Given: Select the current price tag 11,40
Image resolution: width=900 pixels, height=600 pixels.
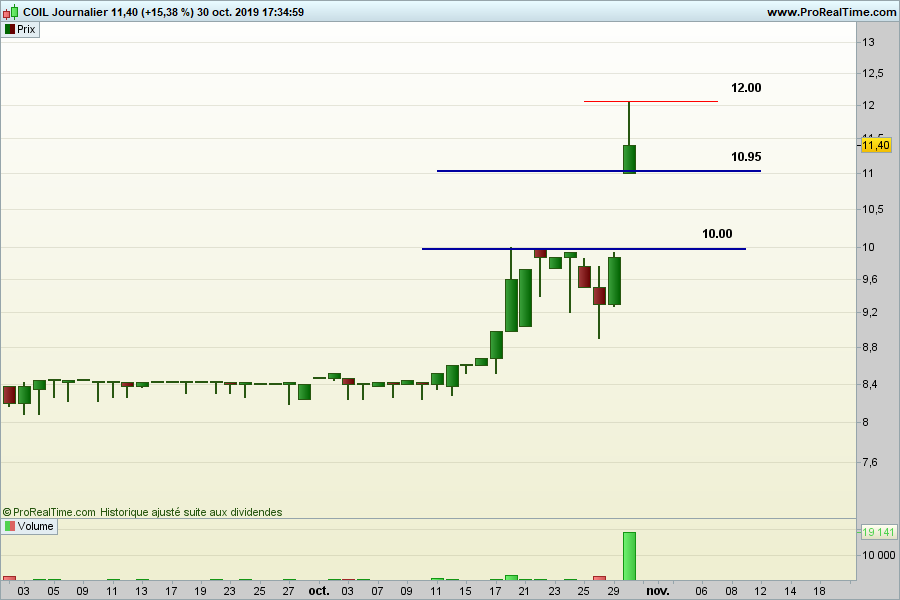Looking at the screenshot, I should pyautogui.click(x=875, y=145).
